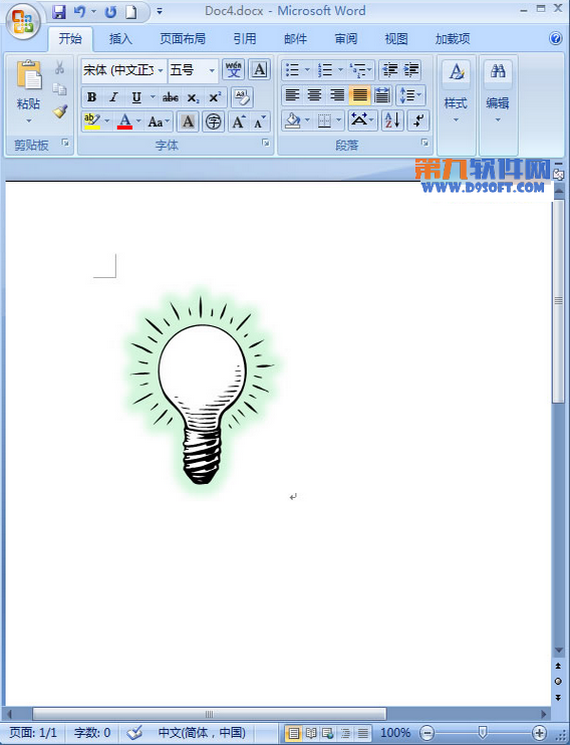Shrink font size with small A

[259, 122]
